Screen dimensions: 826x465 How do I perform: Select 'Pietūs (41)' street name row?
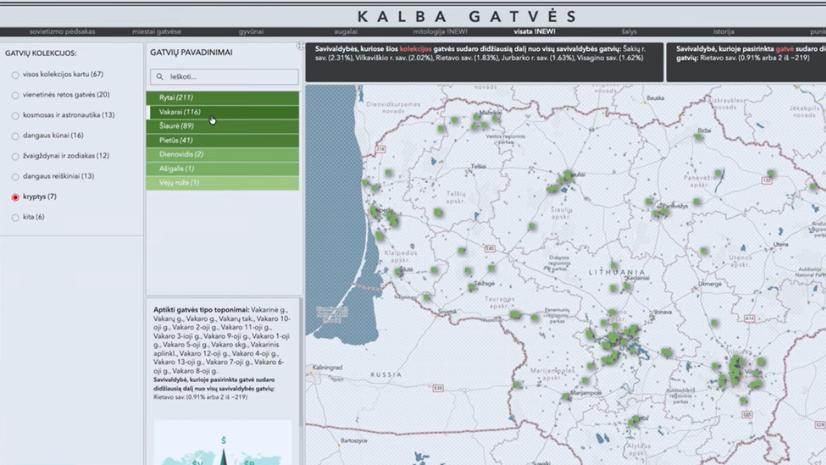[222, 140]
